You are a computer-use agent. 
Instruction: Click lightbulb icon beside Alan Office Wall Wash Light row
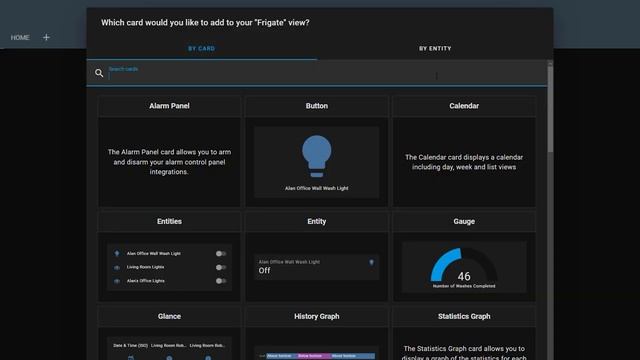click(117, 253)
